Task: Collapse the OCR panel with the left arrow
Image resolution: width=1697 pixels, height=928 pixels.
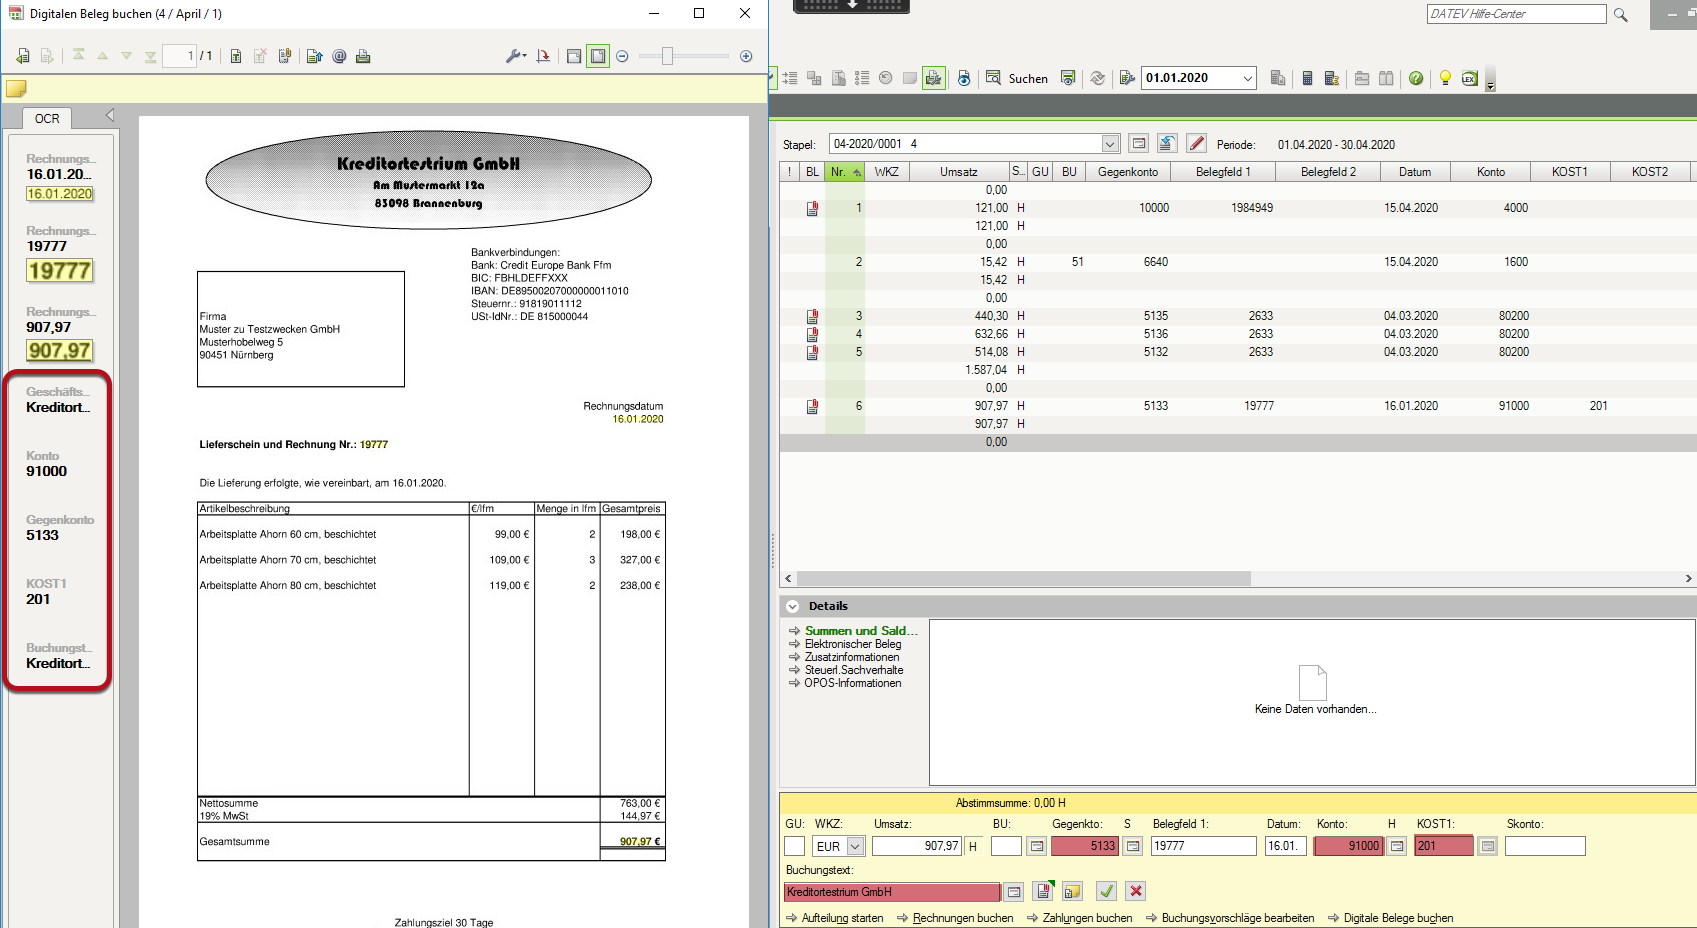Action: click(110, 115)
